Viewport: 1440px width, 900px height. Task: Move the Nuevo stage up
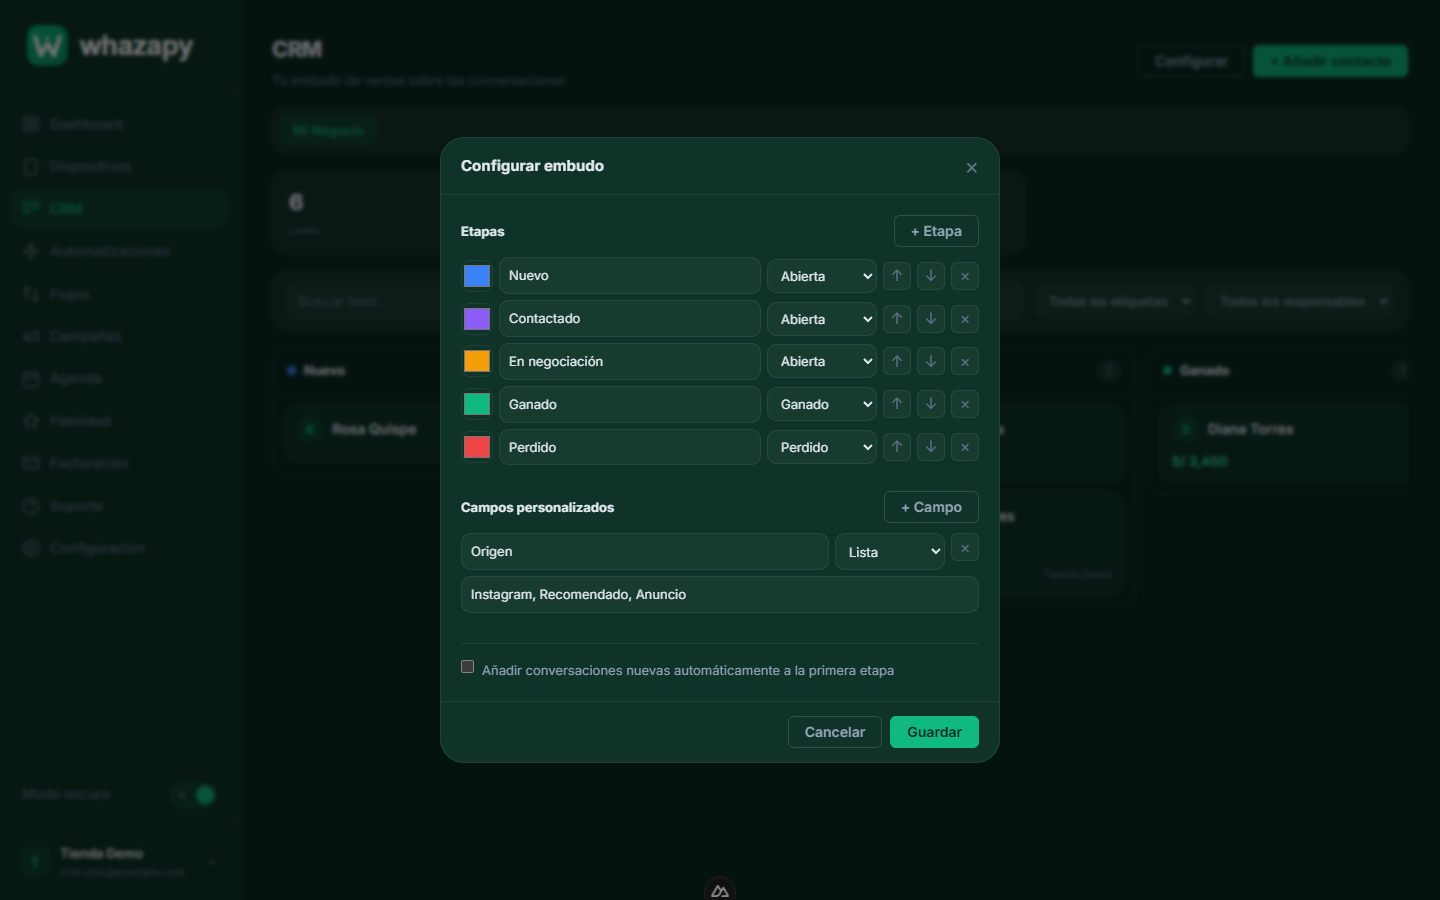click(x=897, y=276)
